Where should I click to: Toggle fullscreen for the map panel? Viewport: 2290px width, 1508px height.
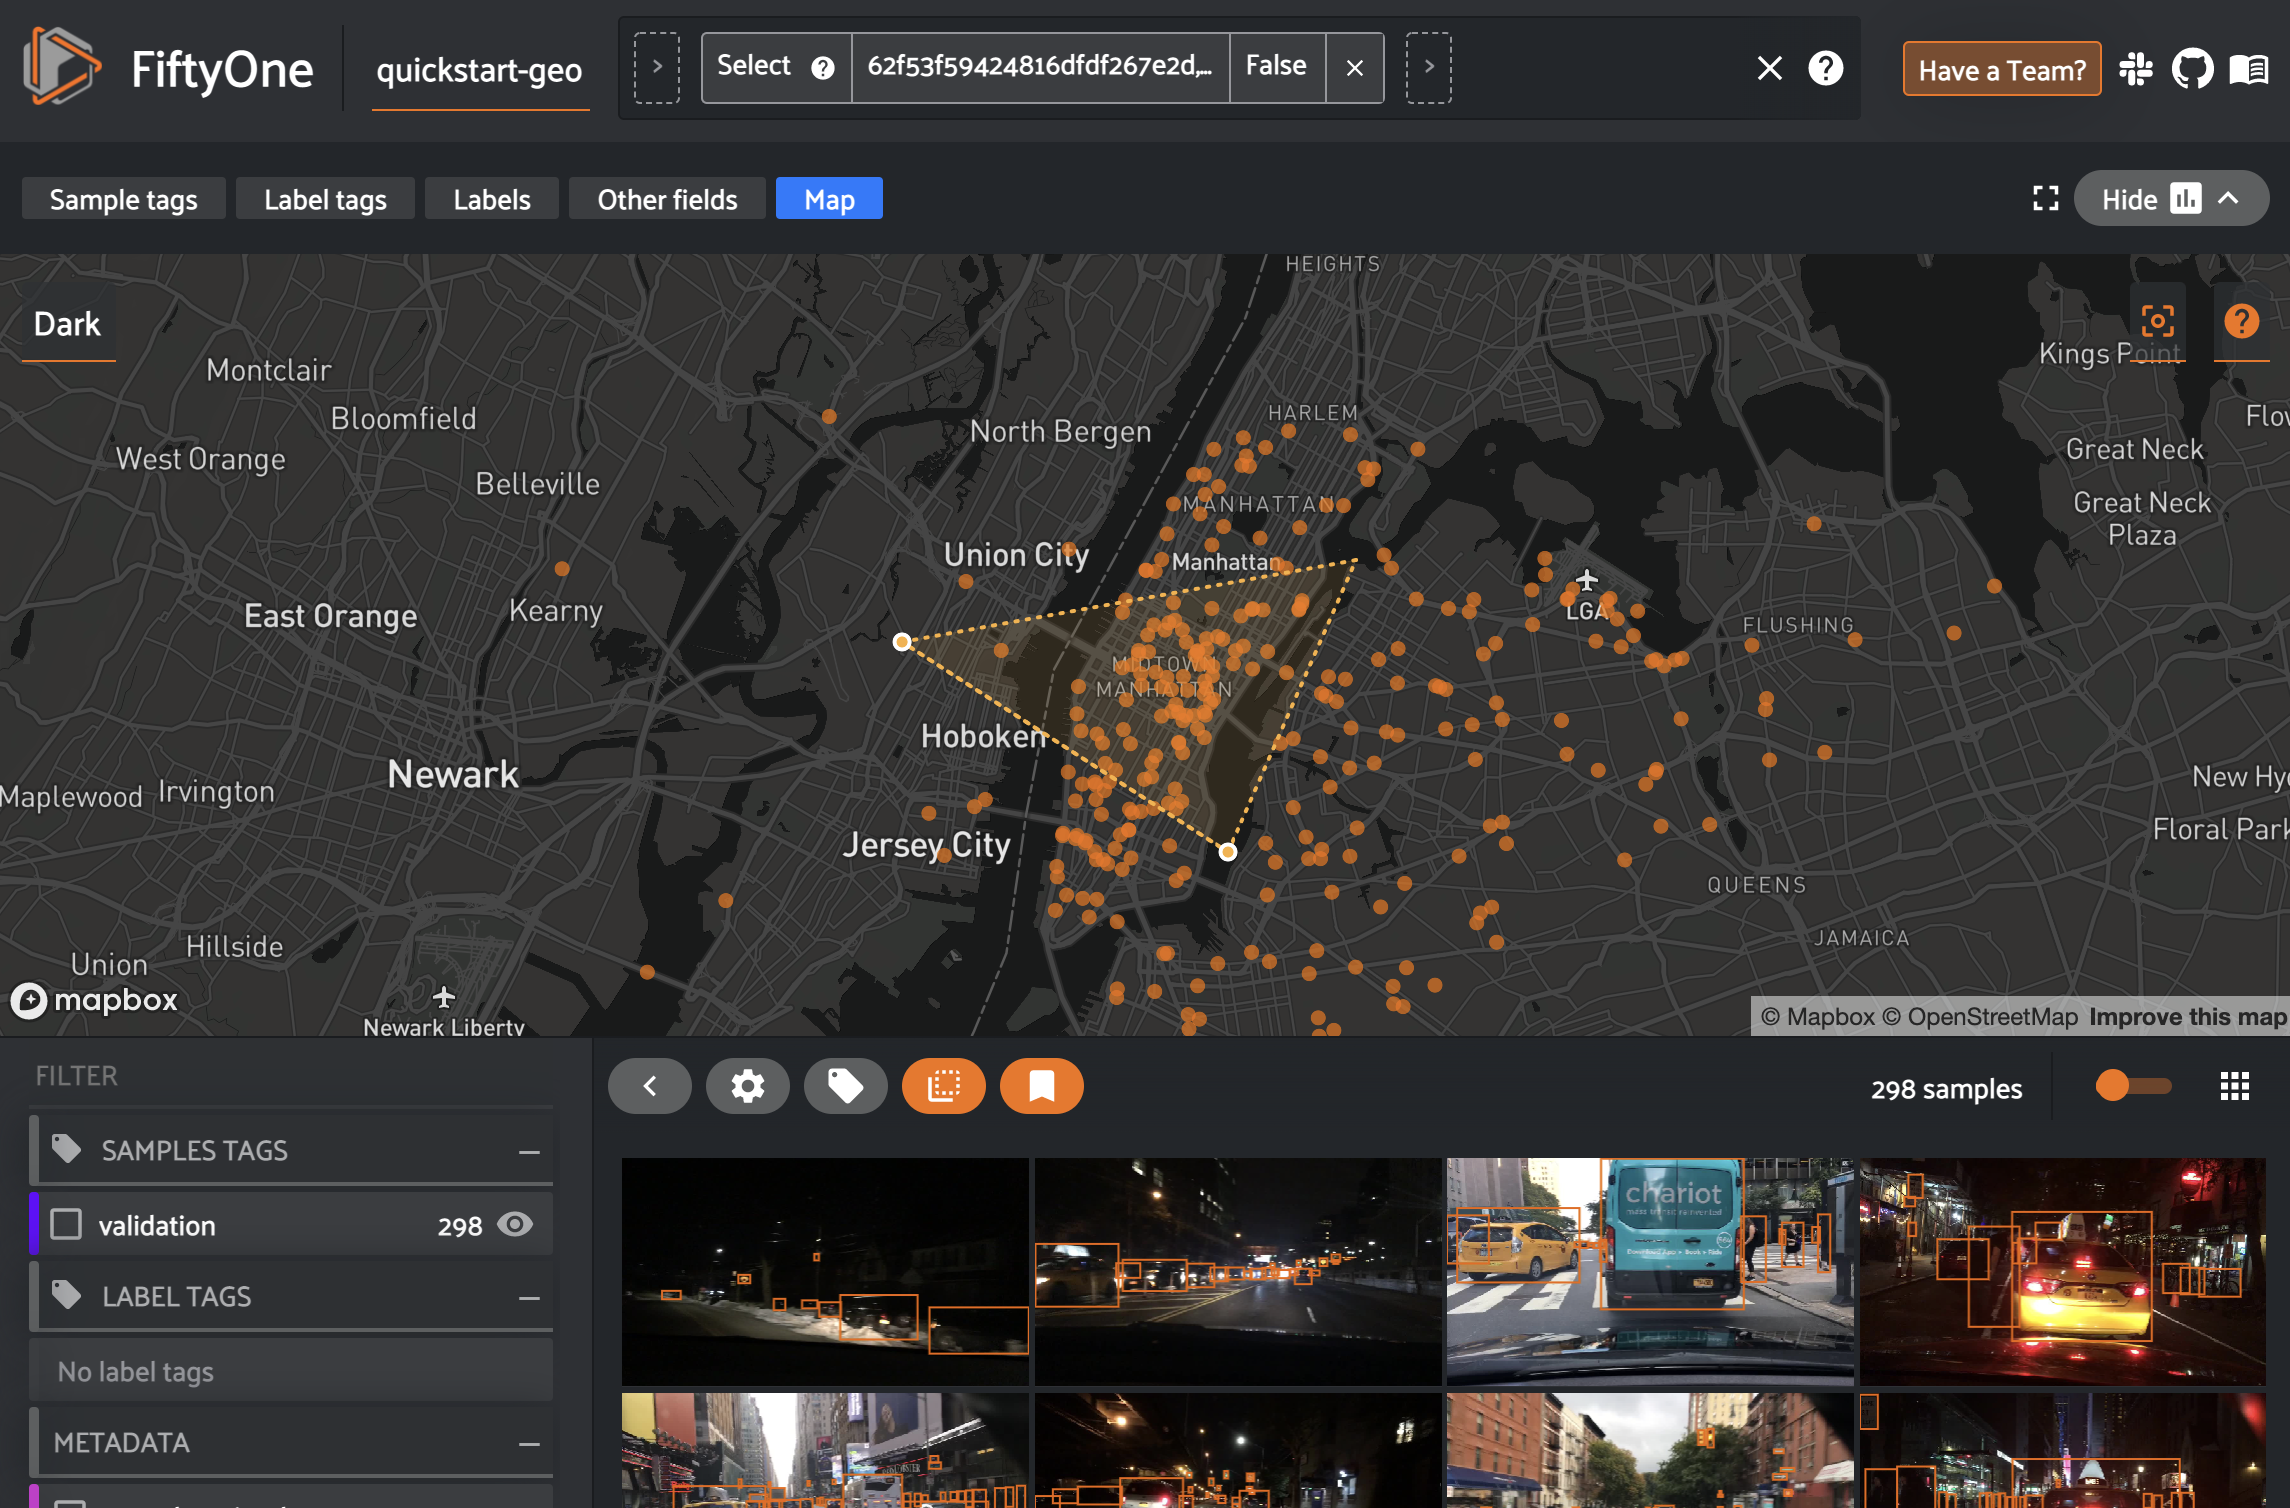[2045, 199]
